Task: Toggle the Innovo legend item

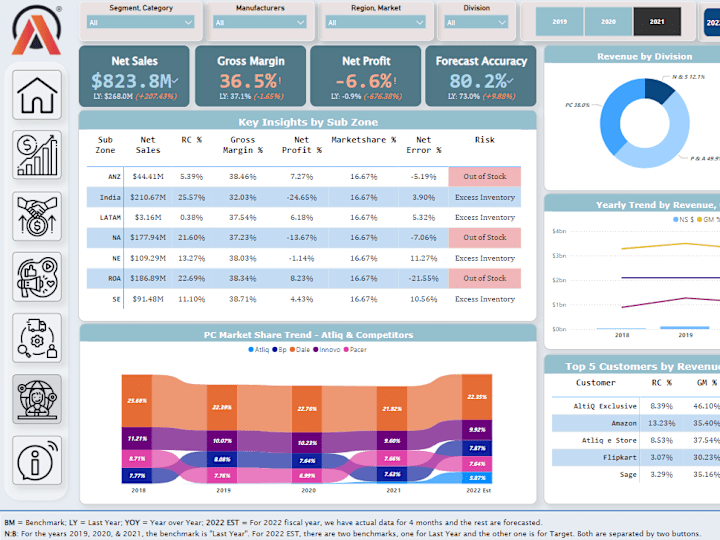Action: pos(326,349)
